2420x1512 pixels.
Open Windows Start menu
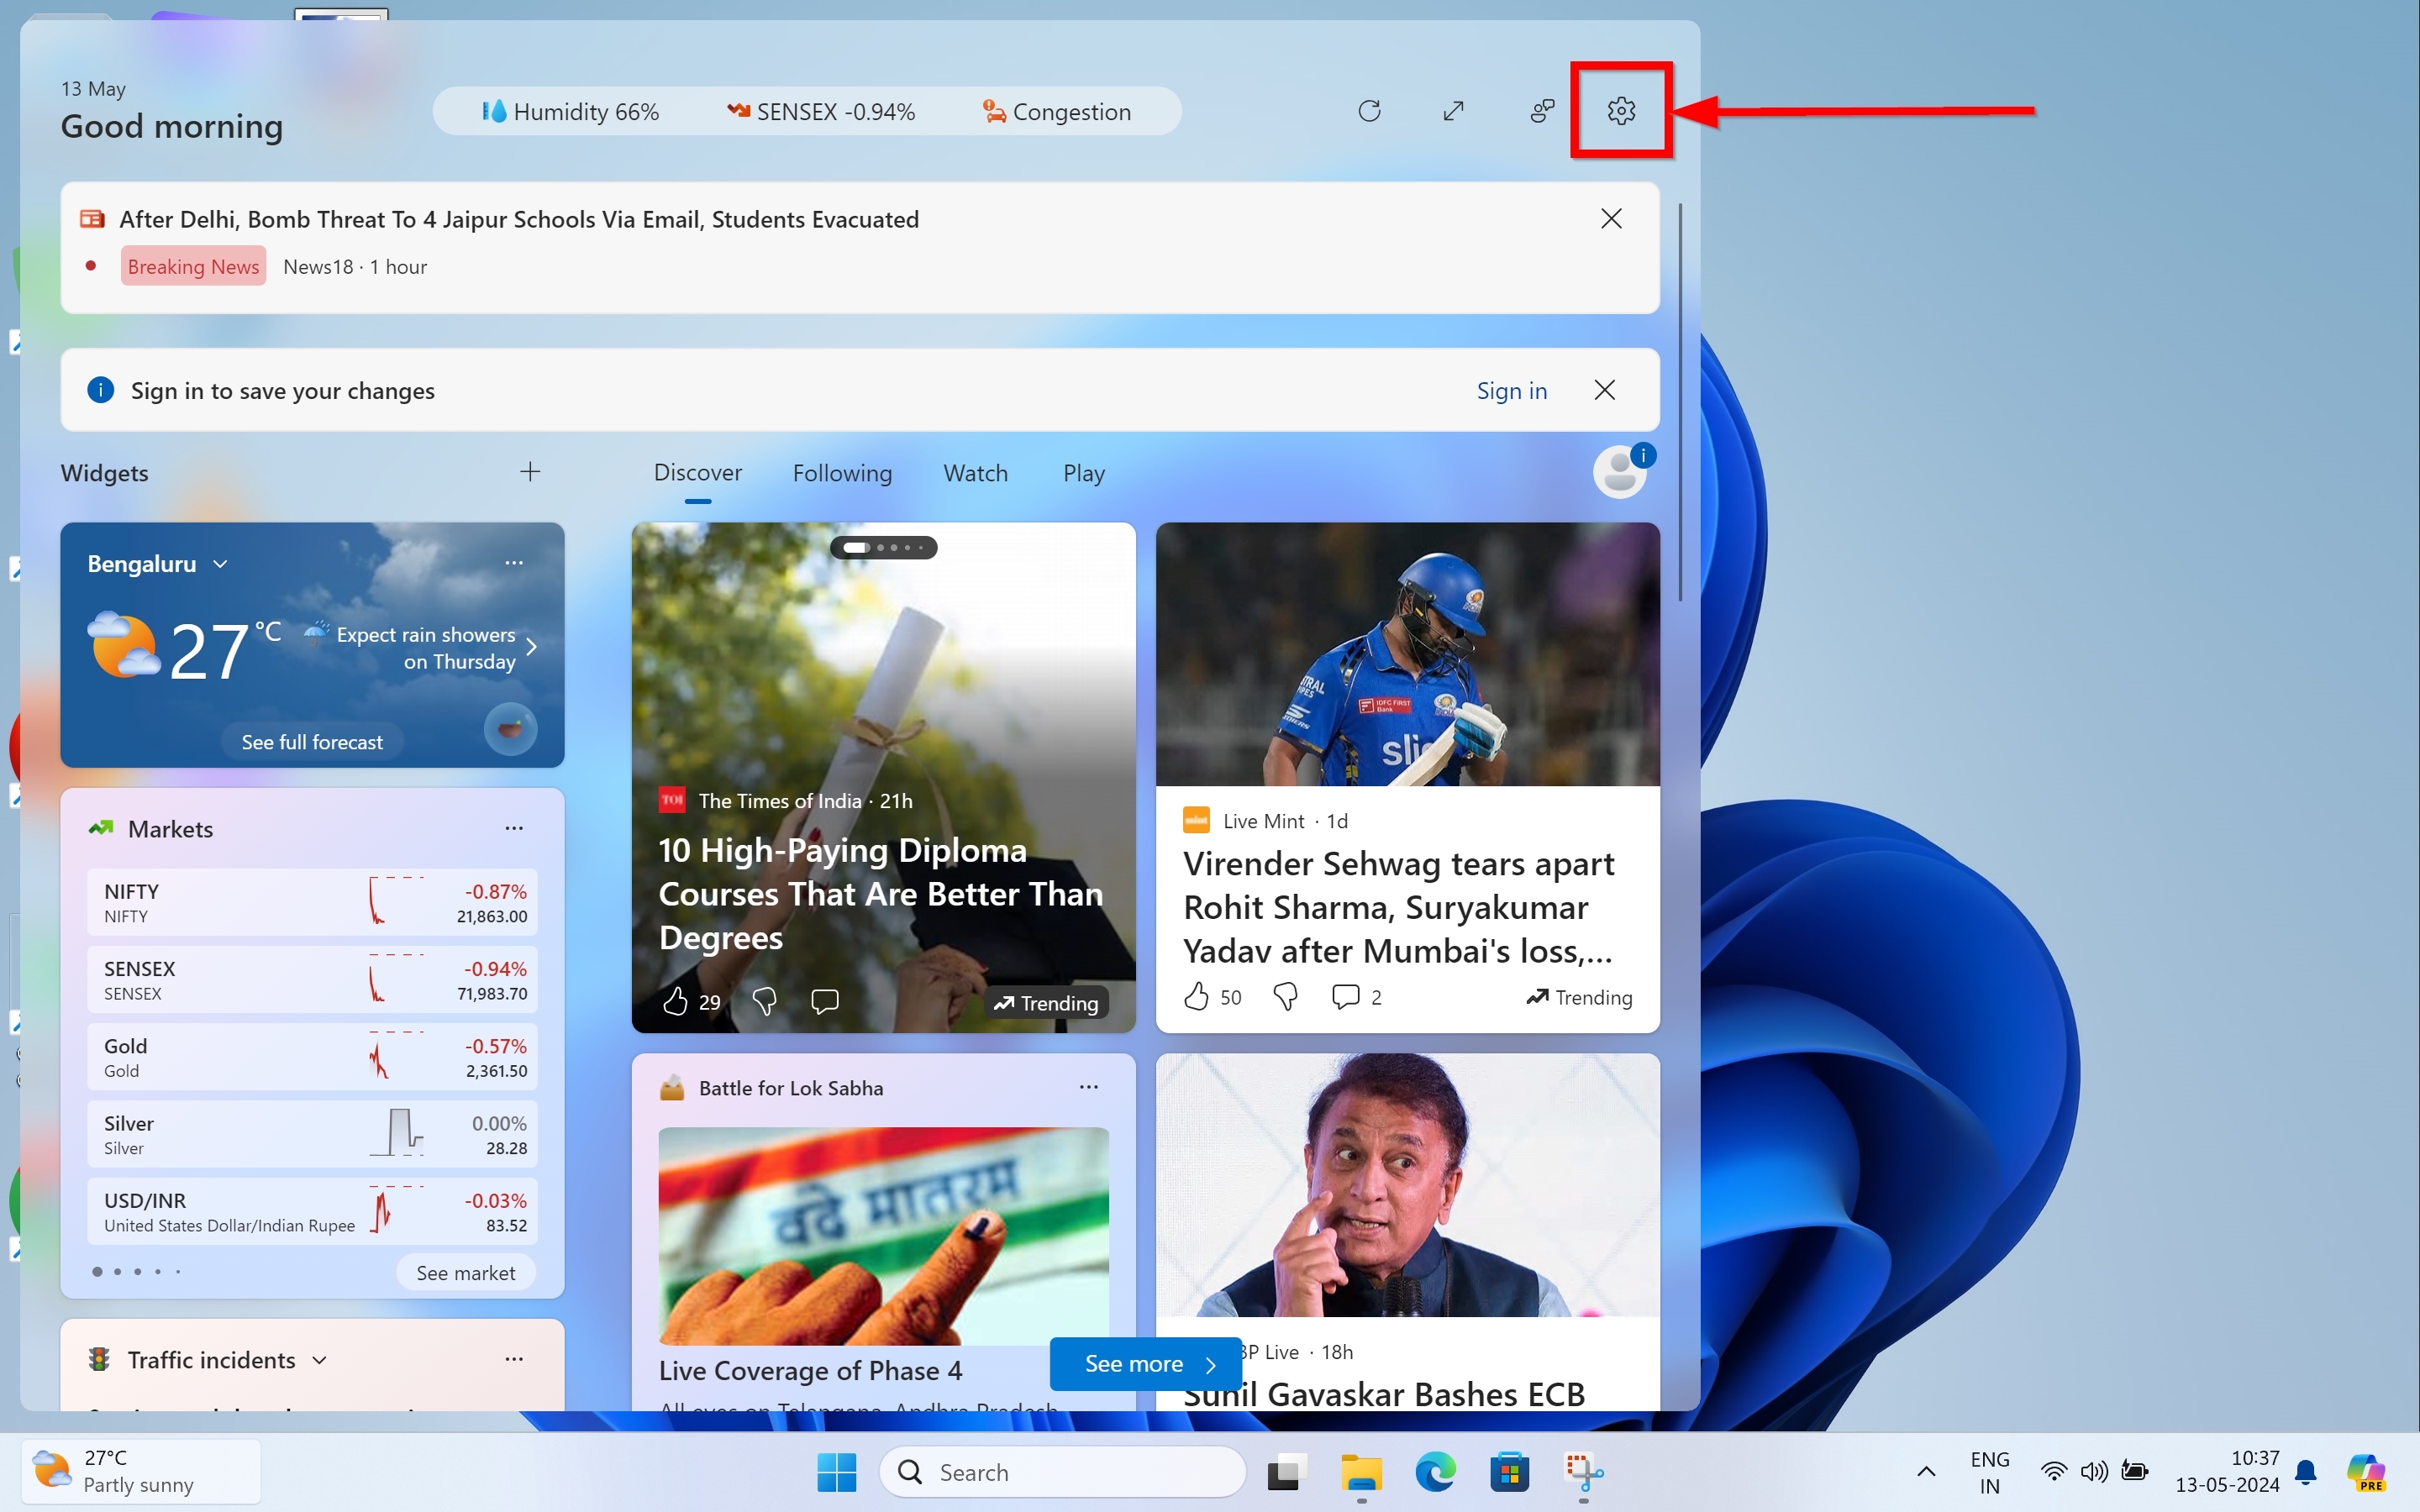[836, 1472]
